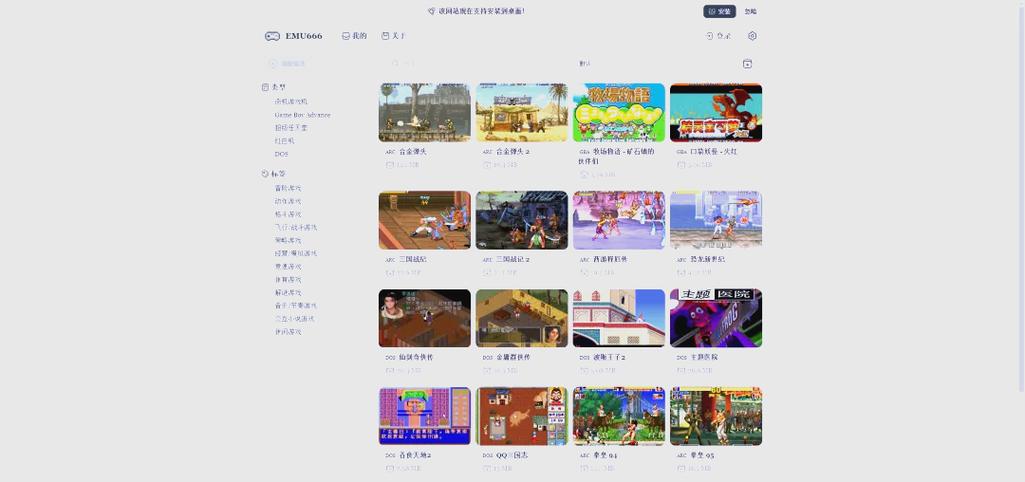This screenshot has width=1025, height=482.
Task: Select the 冒险游戏 tag filter
Action: (x=288, y=188)
